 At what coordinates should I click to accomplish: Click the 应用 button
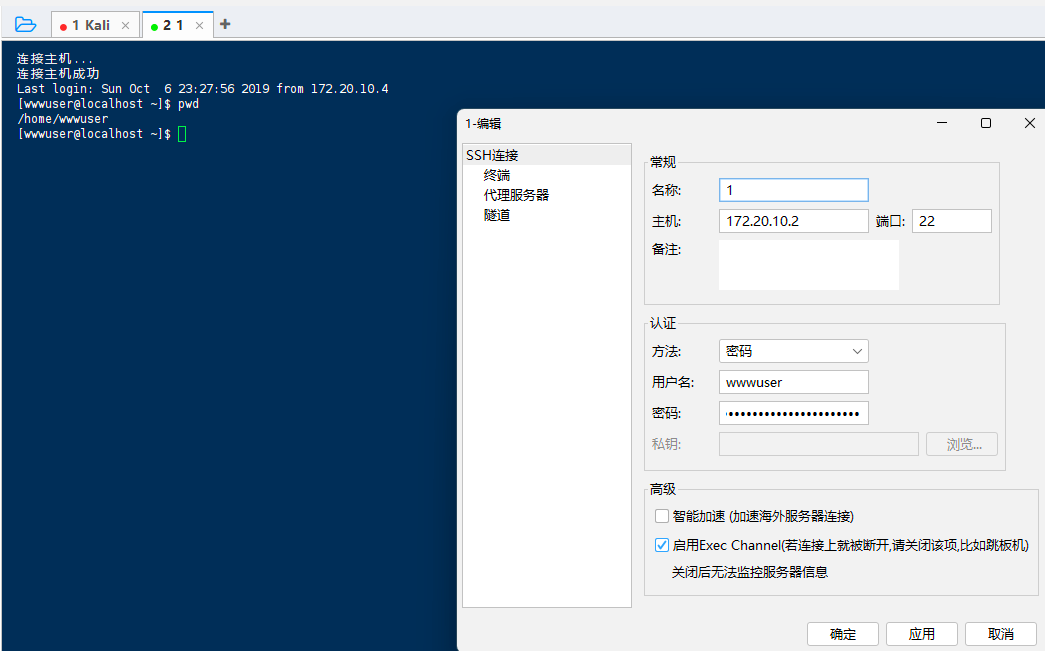[x=921, y=634]
